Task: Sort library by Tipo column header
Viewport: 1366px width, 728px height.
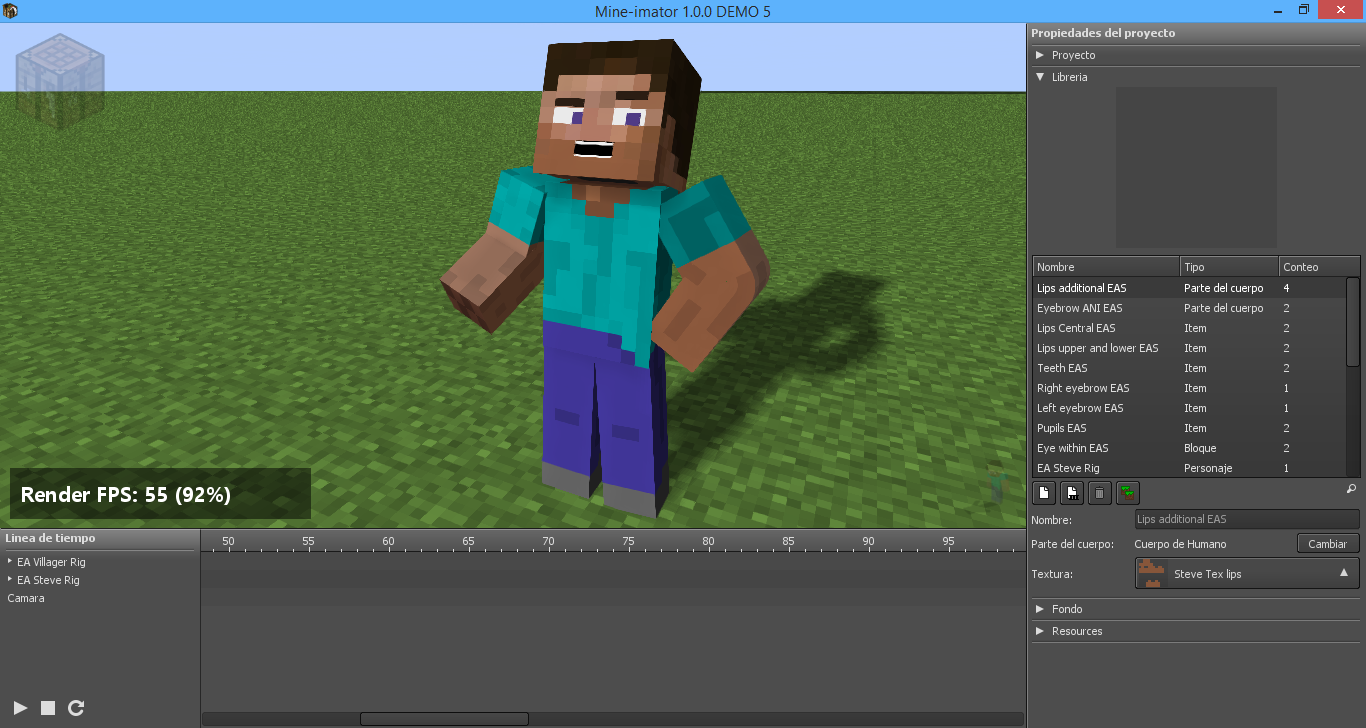Action: pos(1230,267)
